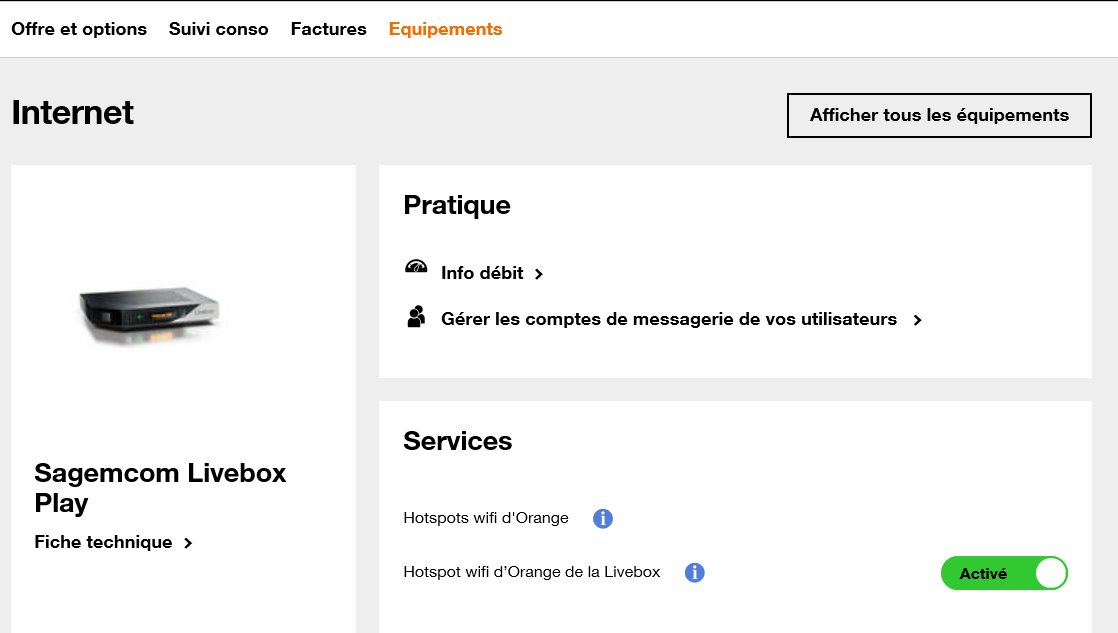This screenshot has height=633, width=1118.
Task: Click the speedometer icon beside Info débit
Action: coord(416,267)
